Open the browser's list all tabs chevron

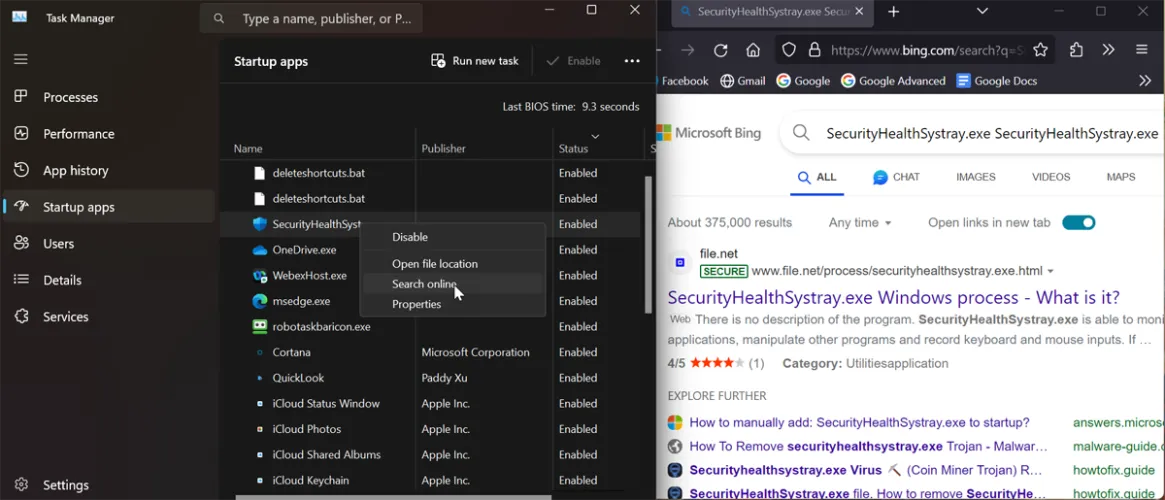[x=982, y=11]
